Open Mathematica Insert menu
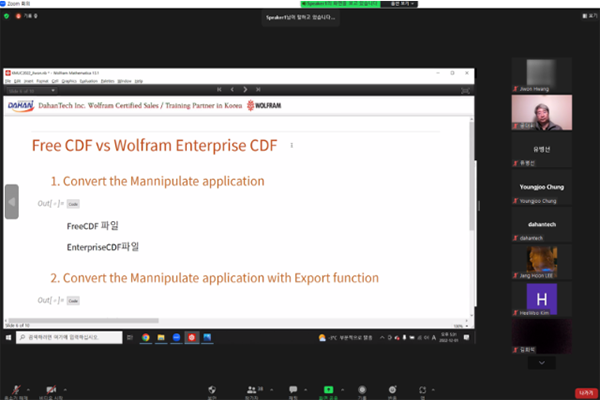Viewport: 600px width, 400px height. pyautogui.click(x=29, y=81)
